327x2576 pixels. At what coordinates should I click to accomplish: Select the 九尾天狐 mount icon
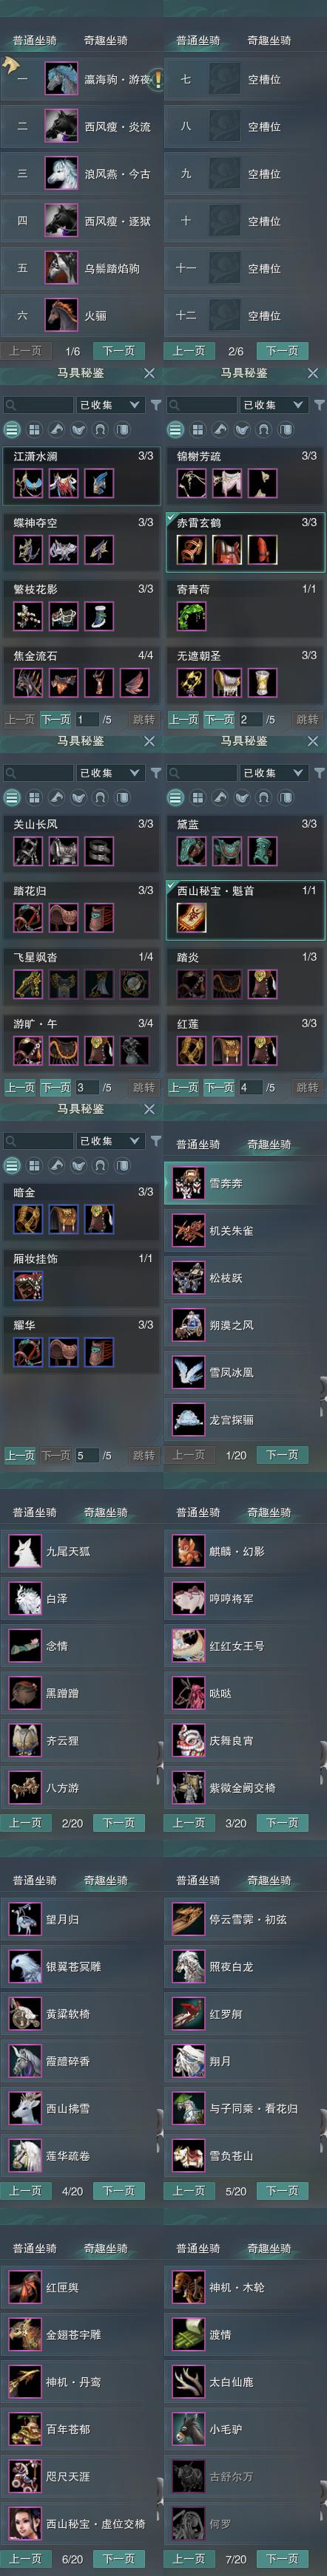click(x=25, y=1551)
